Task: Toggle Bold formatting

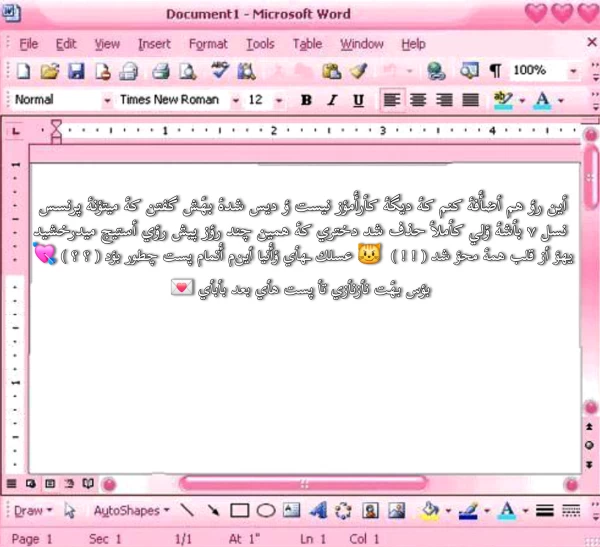Action: coord(306,100)
